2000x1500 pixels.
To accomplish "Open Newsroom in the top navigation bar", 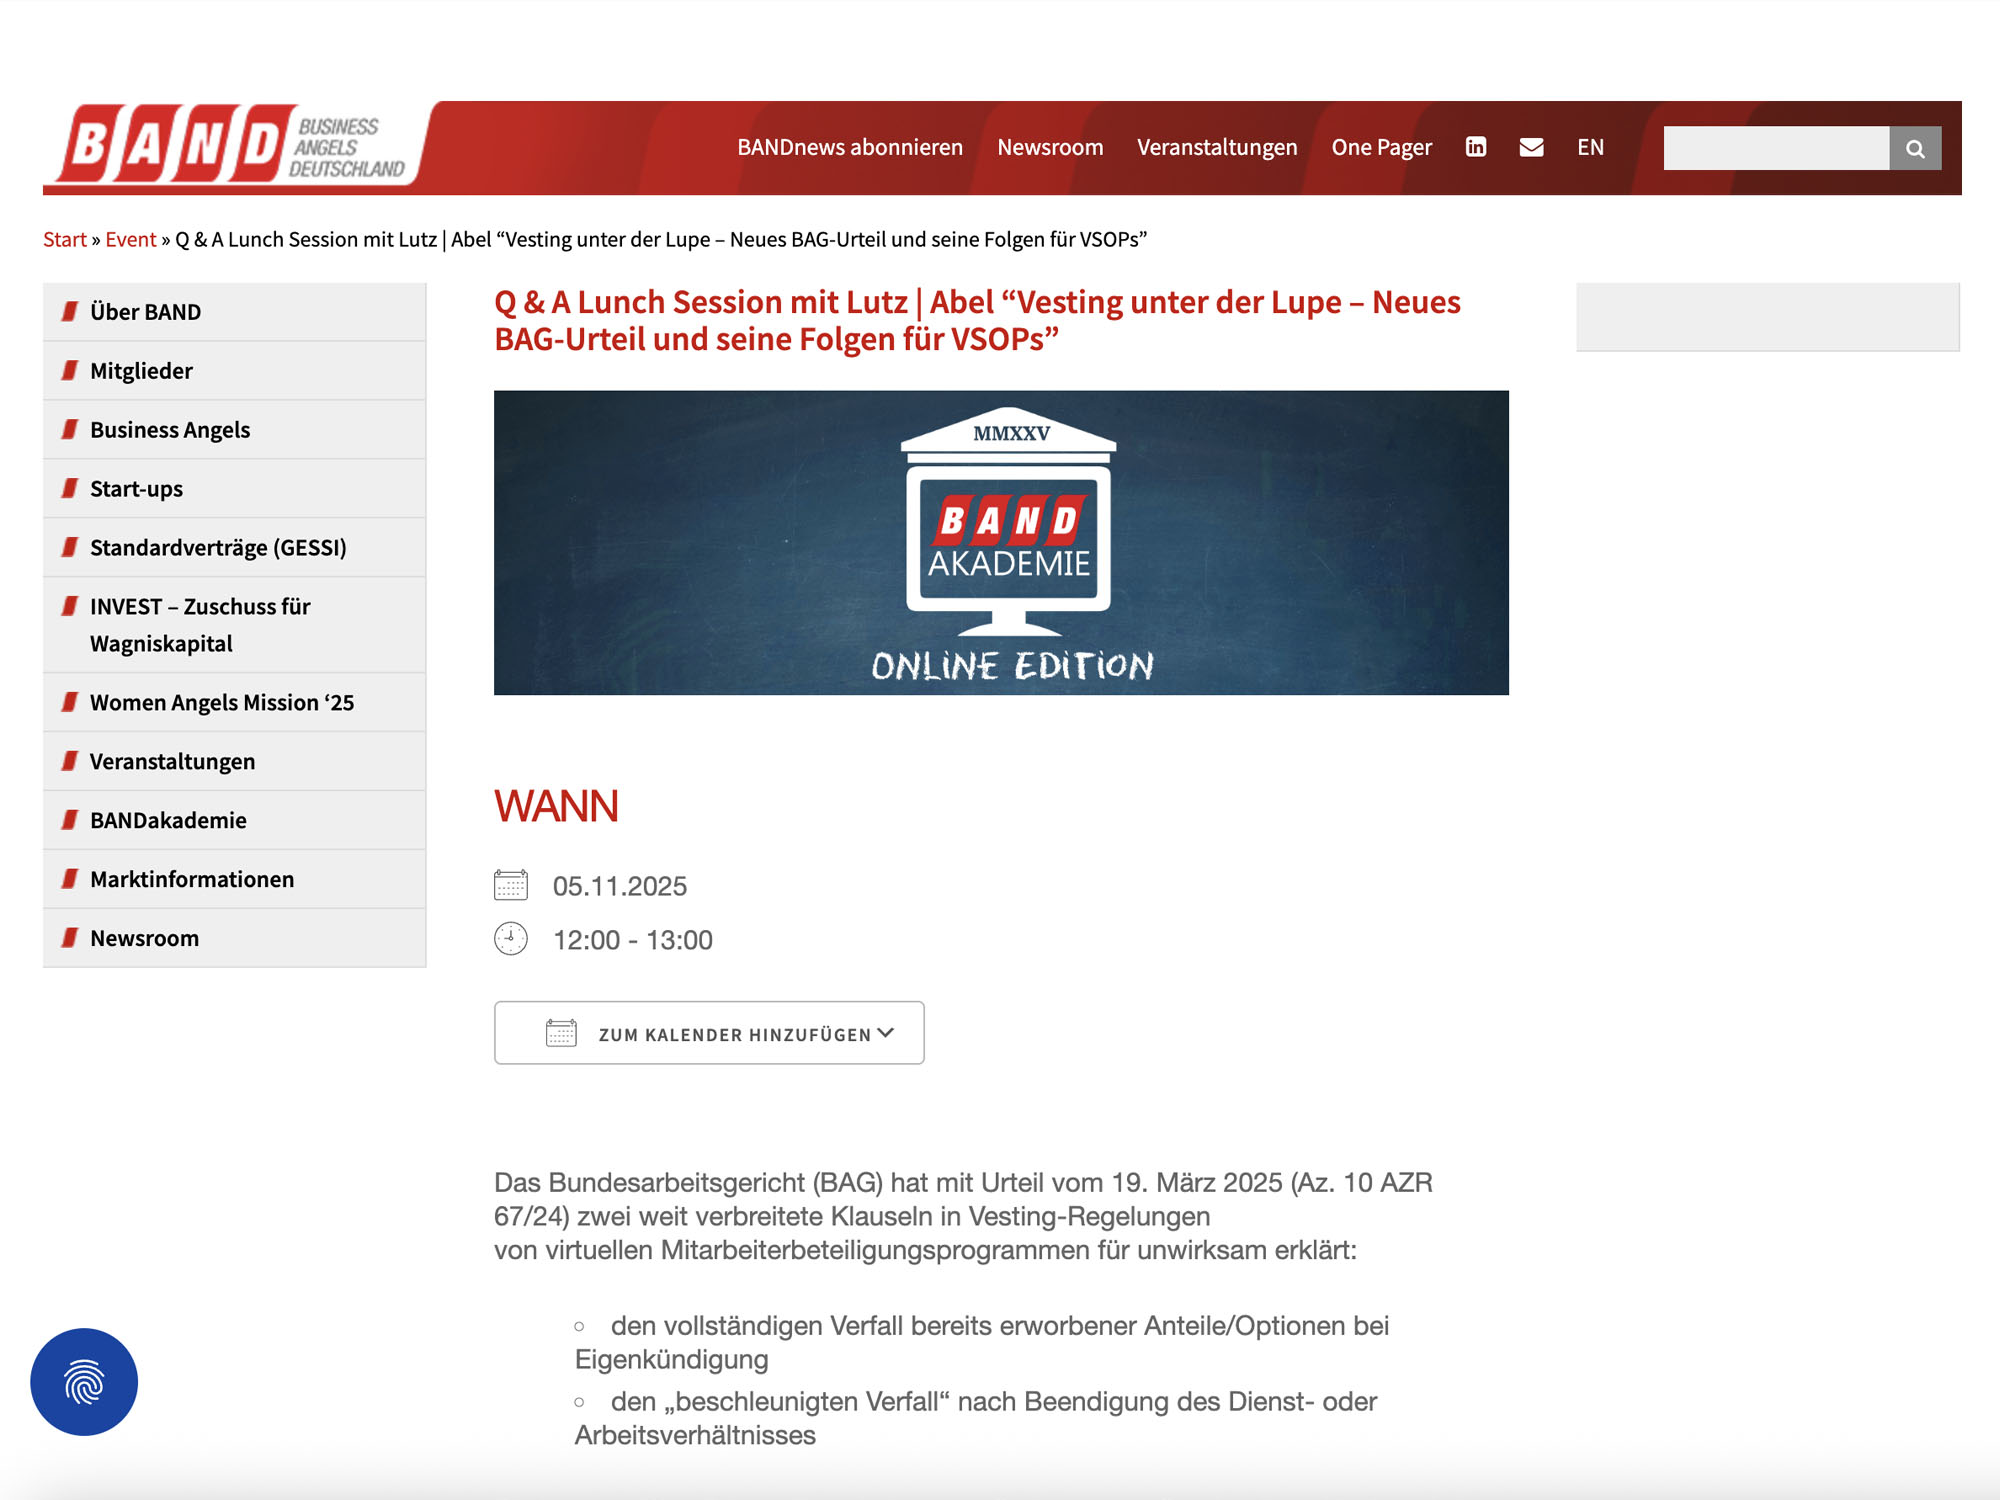I will click(1050, 147).
